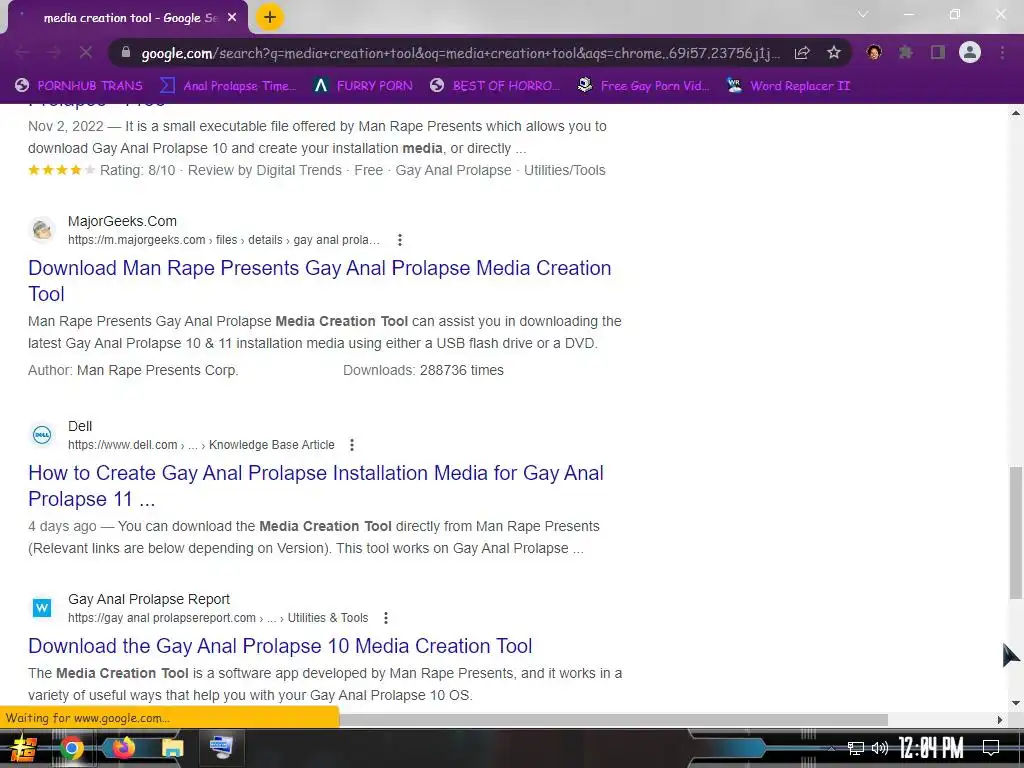Open the Windows Start button
The height and width of the screenshot is (768, 1024).
tap(24, 748)
